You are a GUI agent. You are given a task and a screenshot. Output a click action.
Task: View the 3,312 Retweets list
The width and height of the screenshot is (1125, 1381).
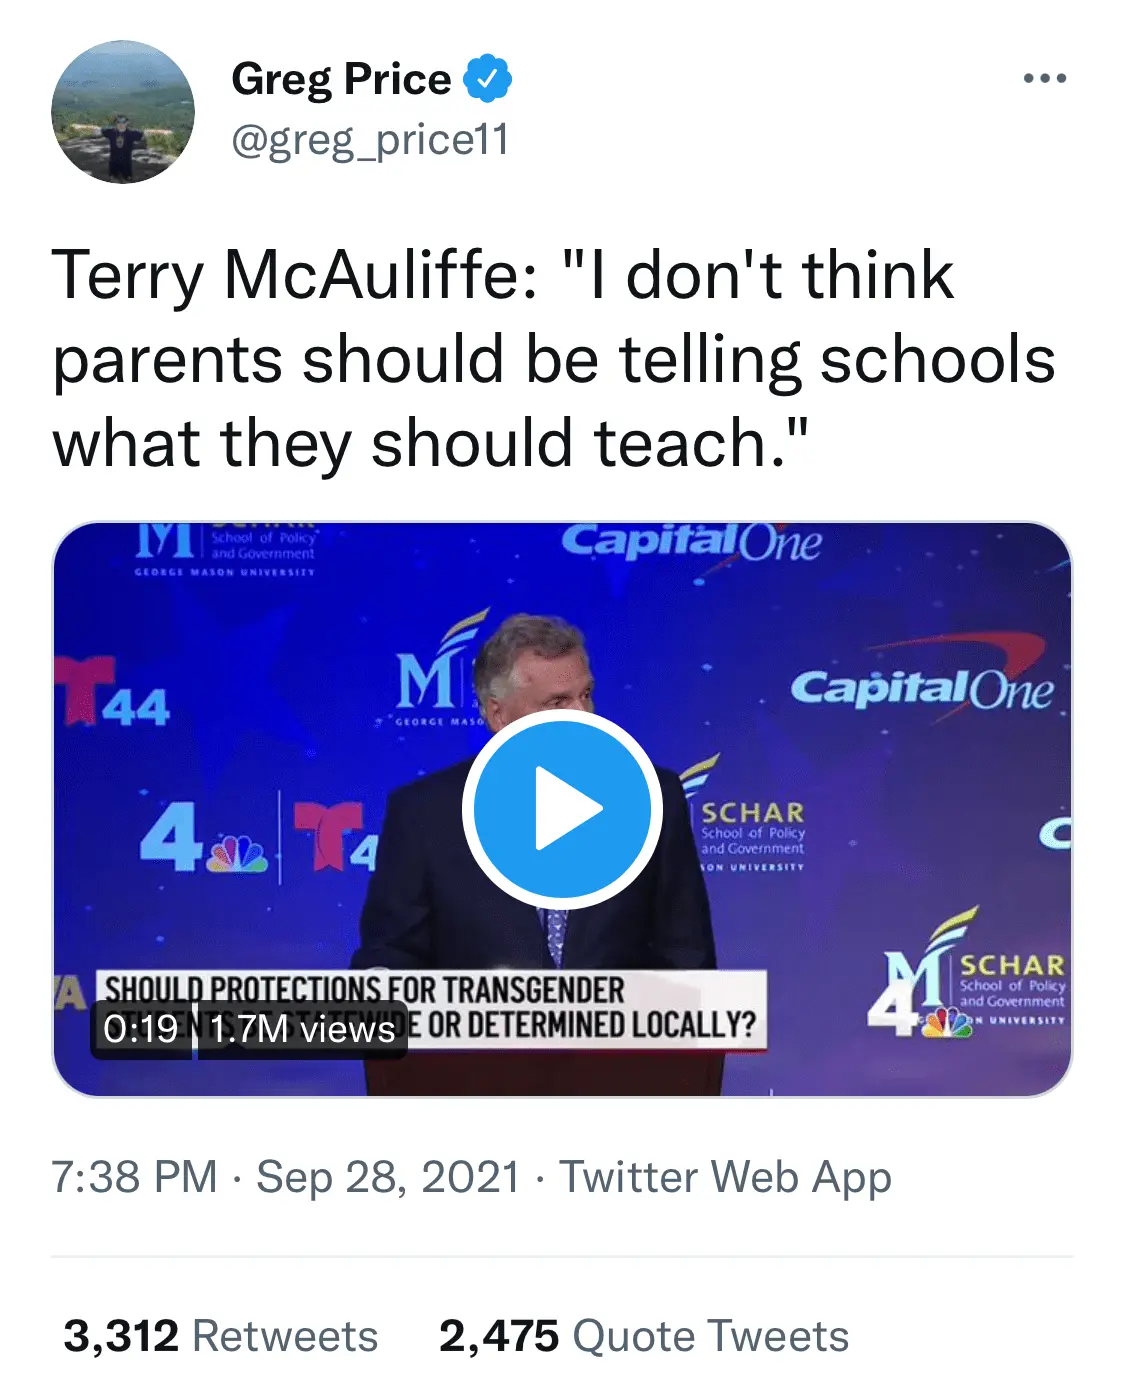pyautogui.click(x=220, y=1336)
